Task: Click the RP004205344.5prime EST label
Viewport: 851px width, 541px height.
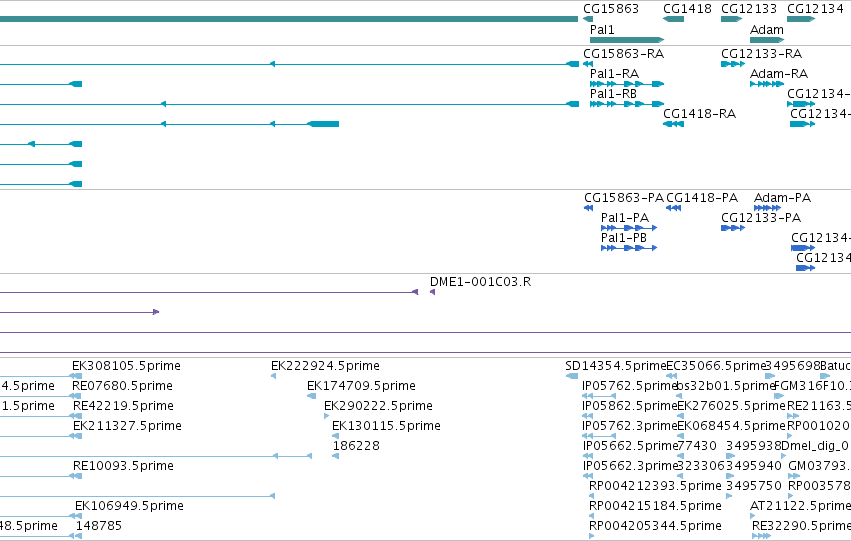Action: [655, 526]
